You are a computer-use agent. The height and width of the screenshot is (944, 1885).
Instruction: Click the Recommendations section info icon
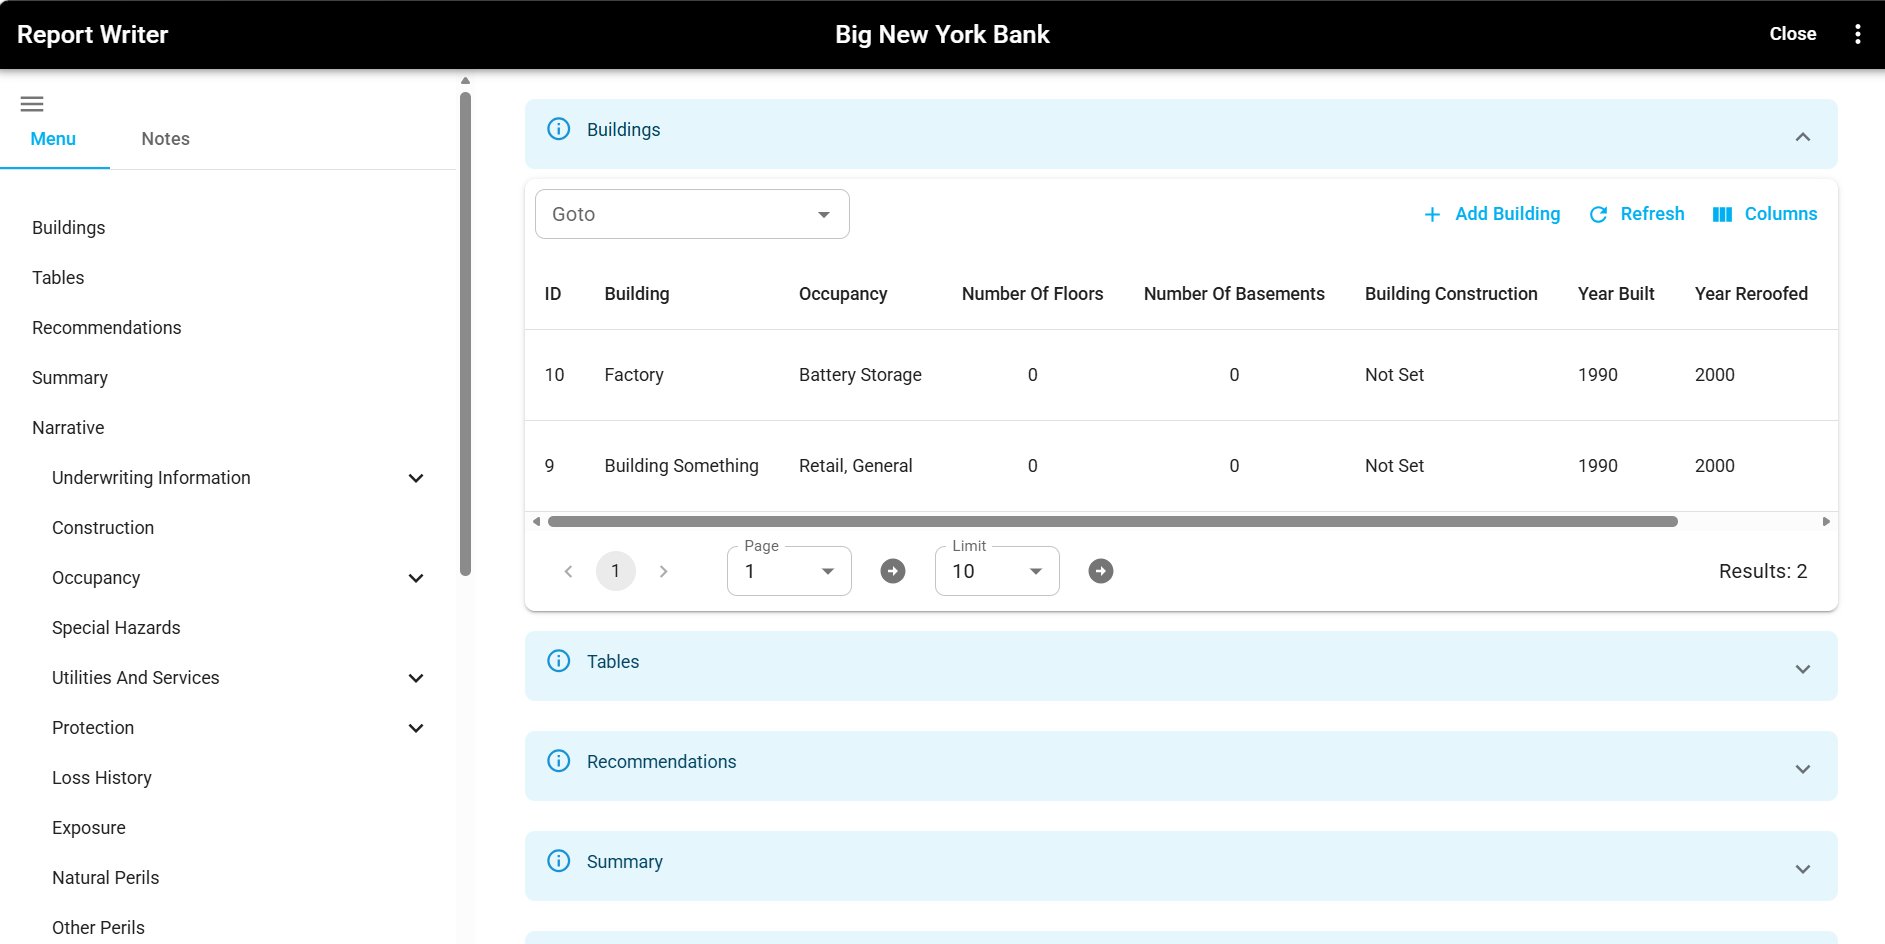[x=559, y=761]
